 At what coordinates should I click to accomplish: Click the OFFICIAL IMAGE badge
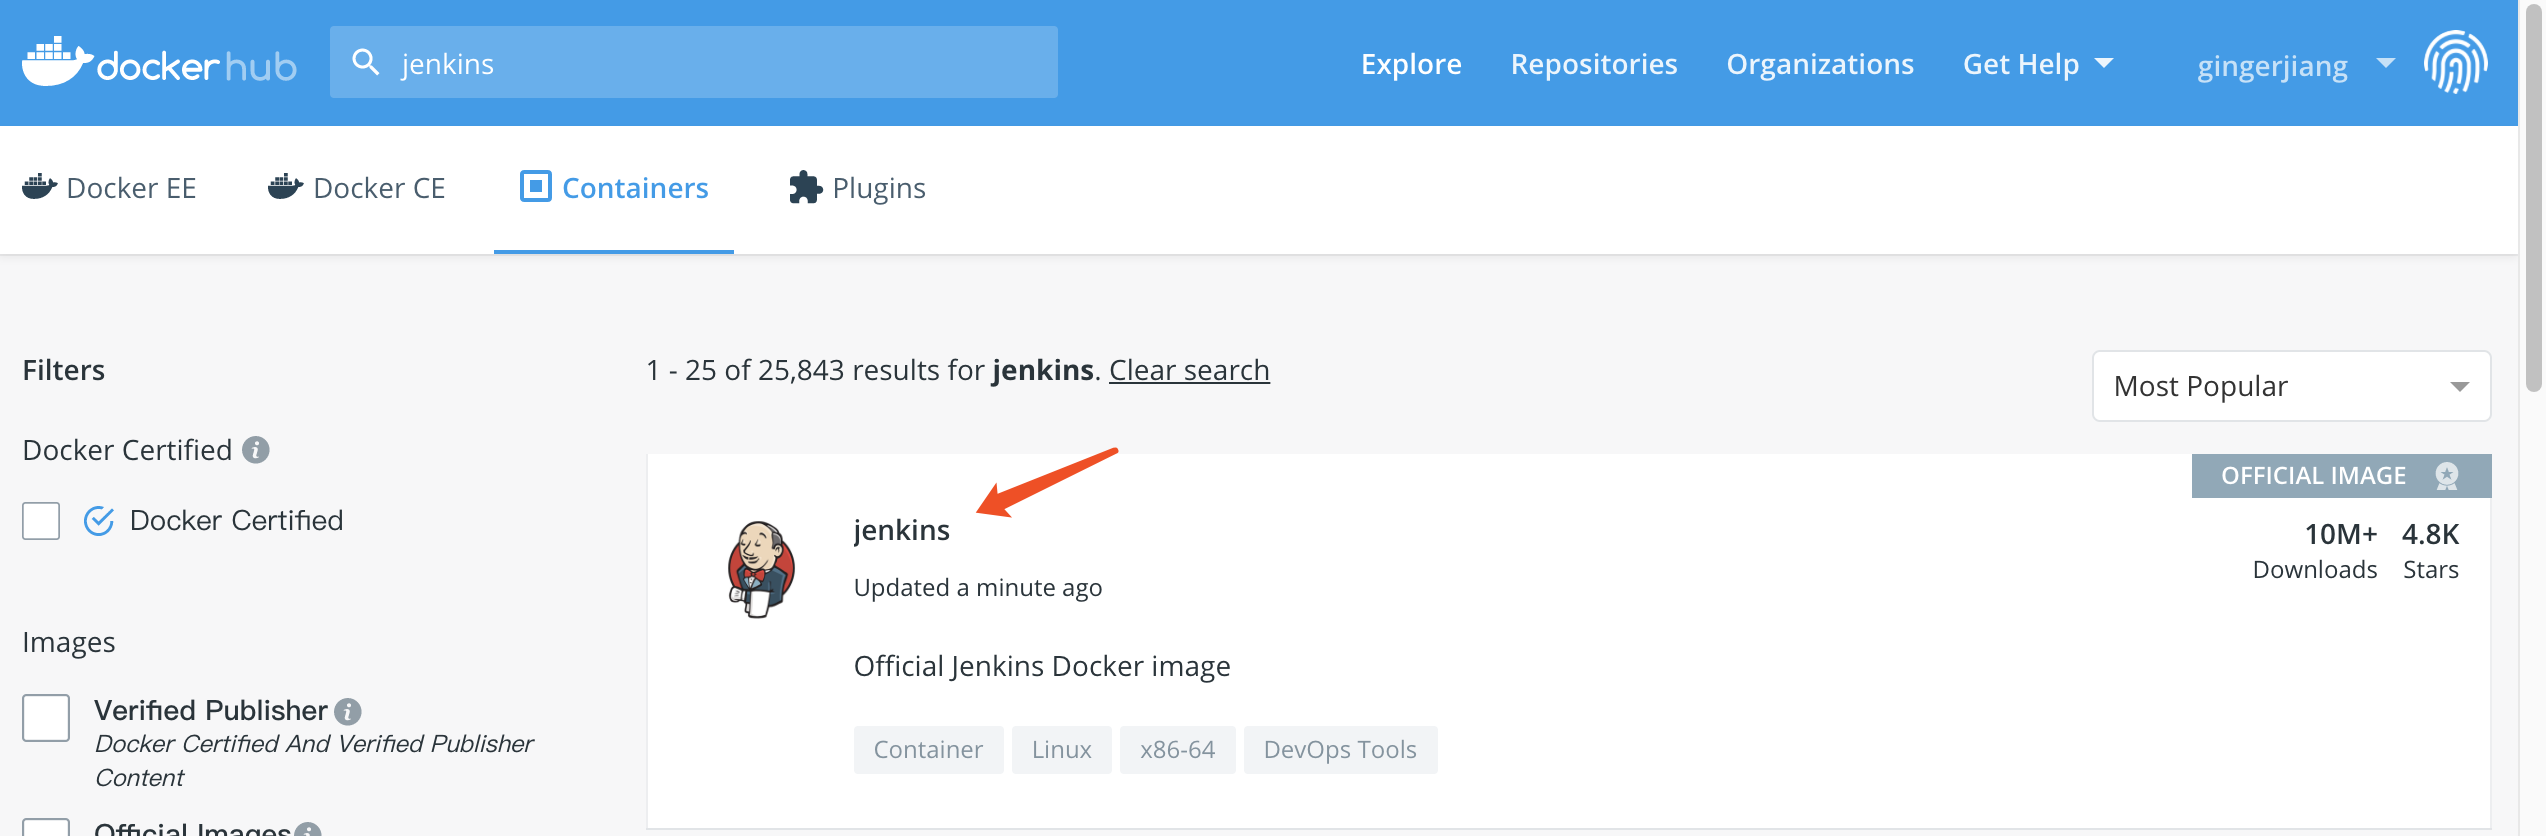click(2341, 476)
